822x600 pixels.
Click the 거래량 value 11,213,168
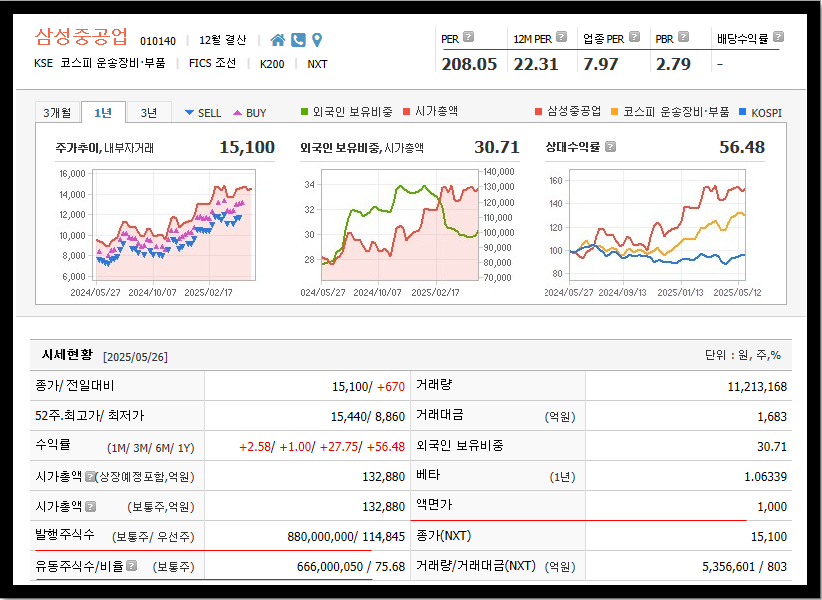[757, 387]
